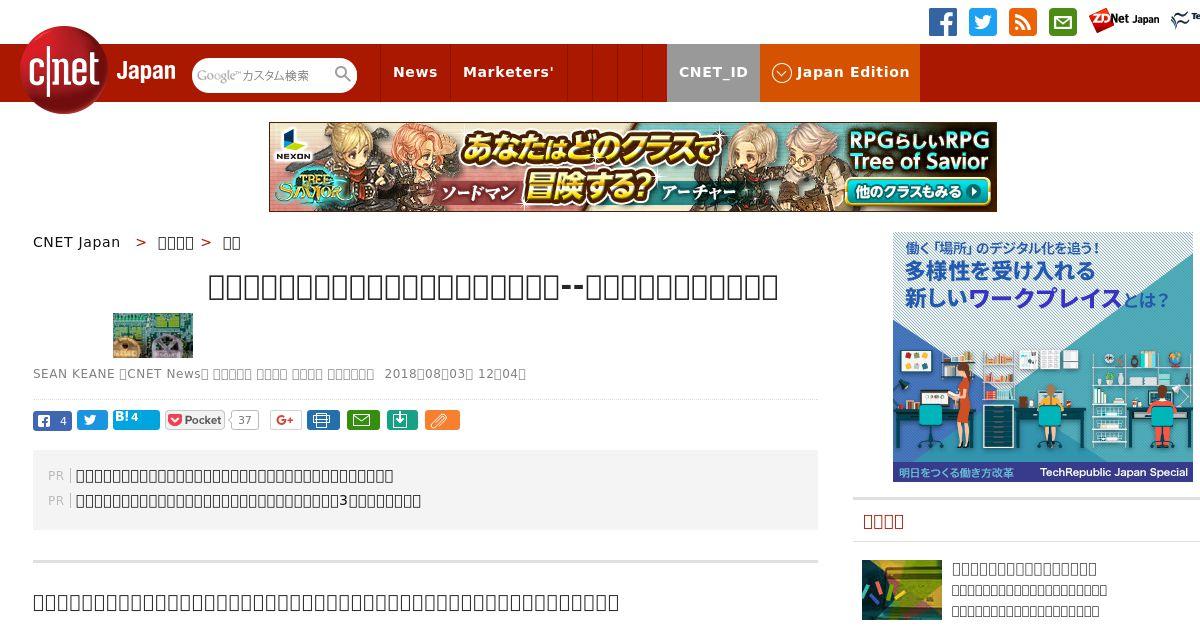The height and width of the screenshot is (630, 1200).
Task: Click the green mail newsletter icon in header
Action: pyautogui.click(x=1063, y=22)
